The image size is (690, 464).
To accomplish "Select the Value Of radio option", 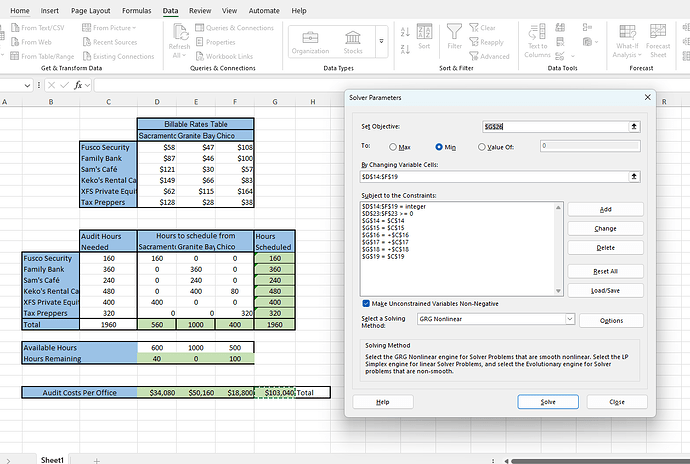I will click(483, 146).
